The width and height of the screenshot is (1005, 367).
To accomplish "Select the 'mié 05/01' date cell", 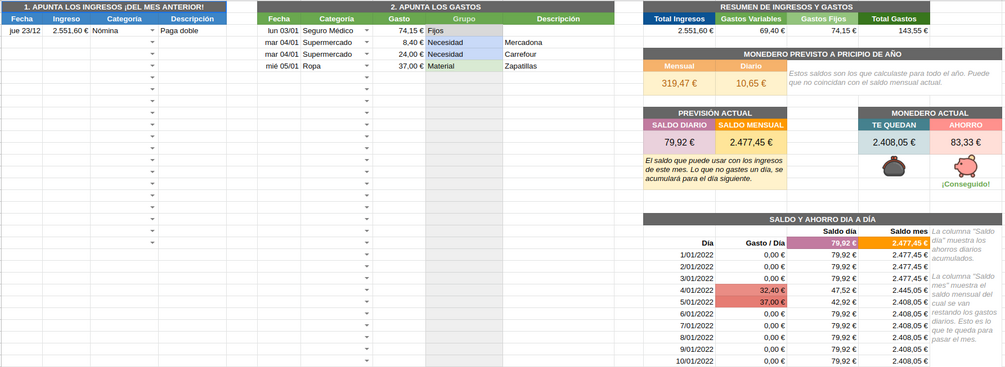I will point(279,66).
